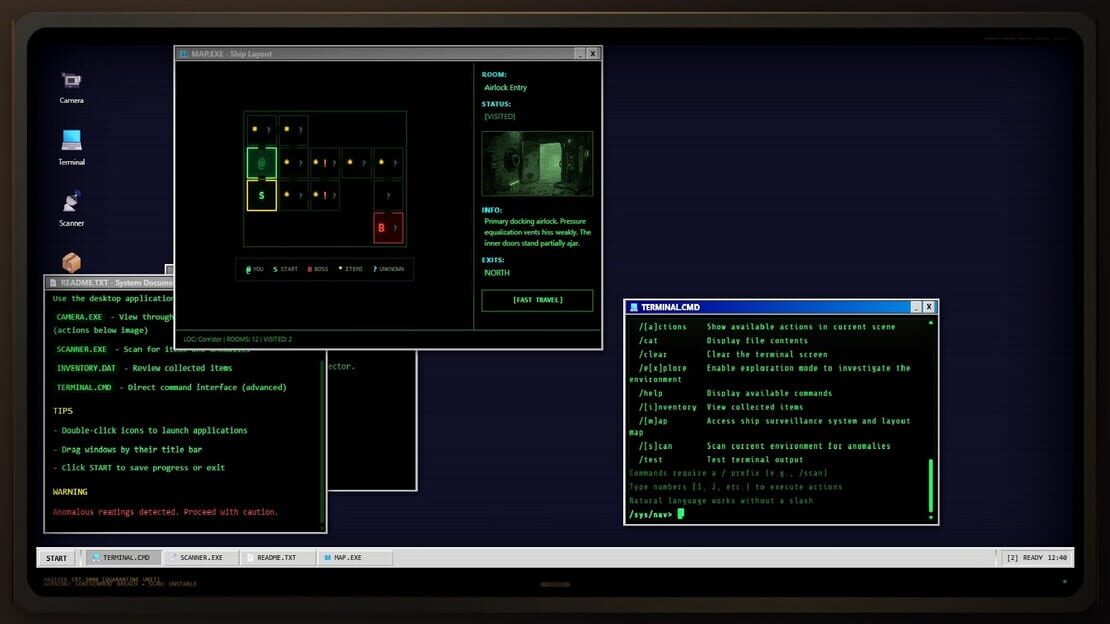Viewport: 1110px width, 624px height.
Task: Click the [VISITED] status text
Action: (500, 117)
